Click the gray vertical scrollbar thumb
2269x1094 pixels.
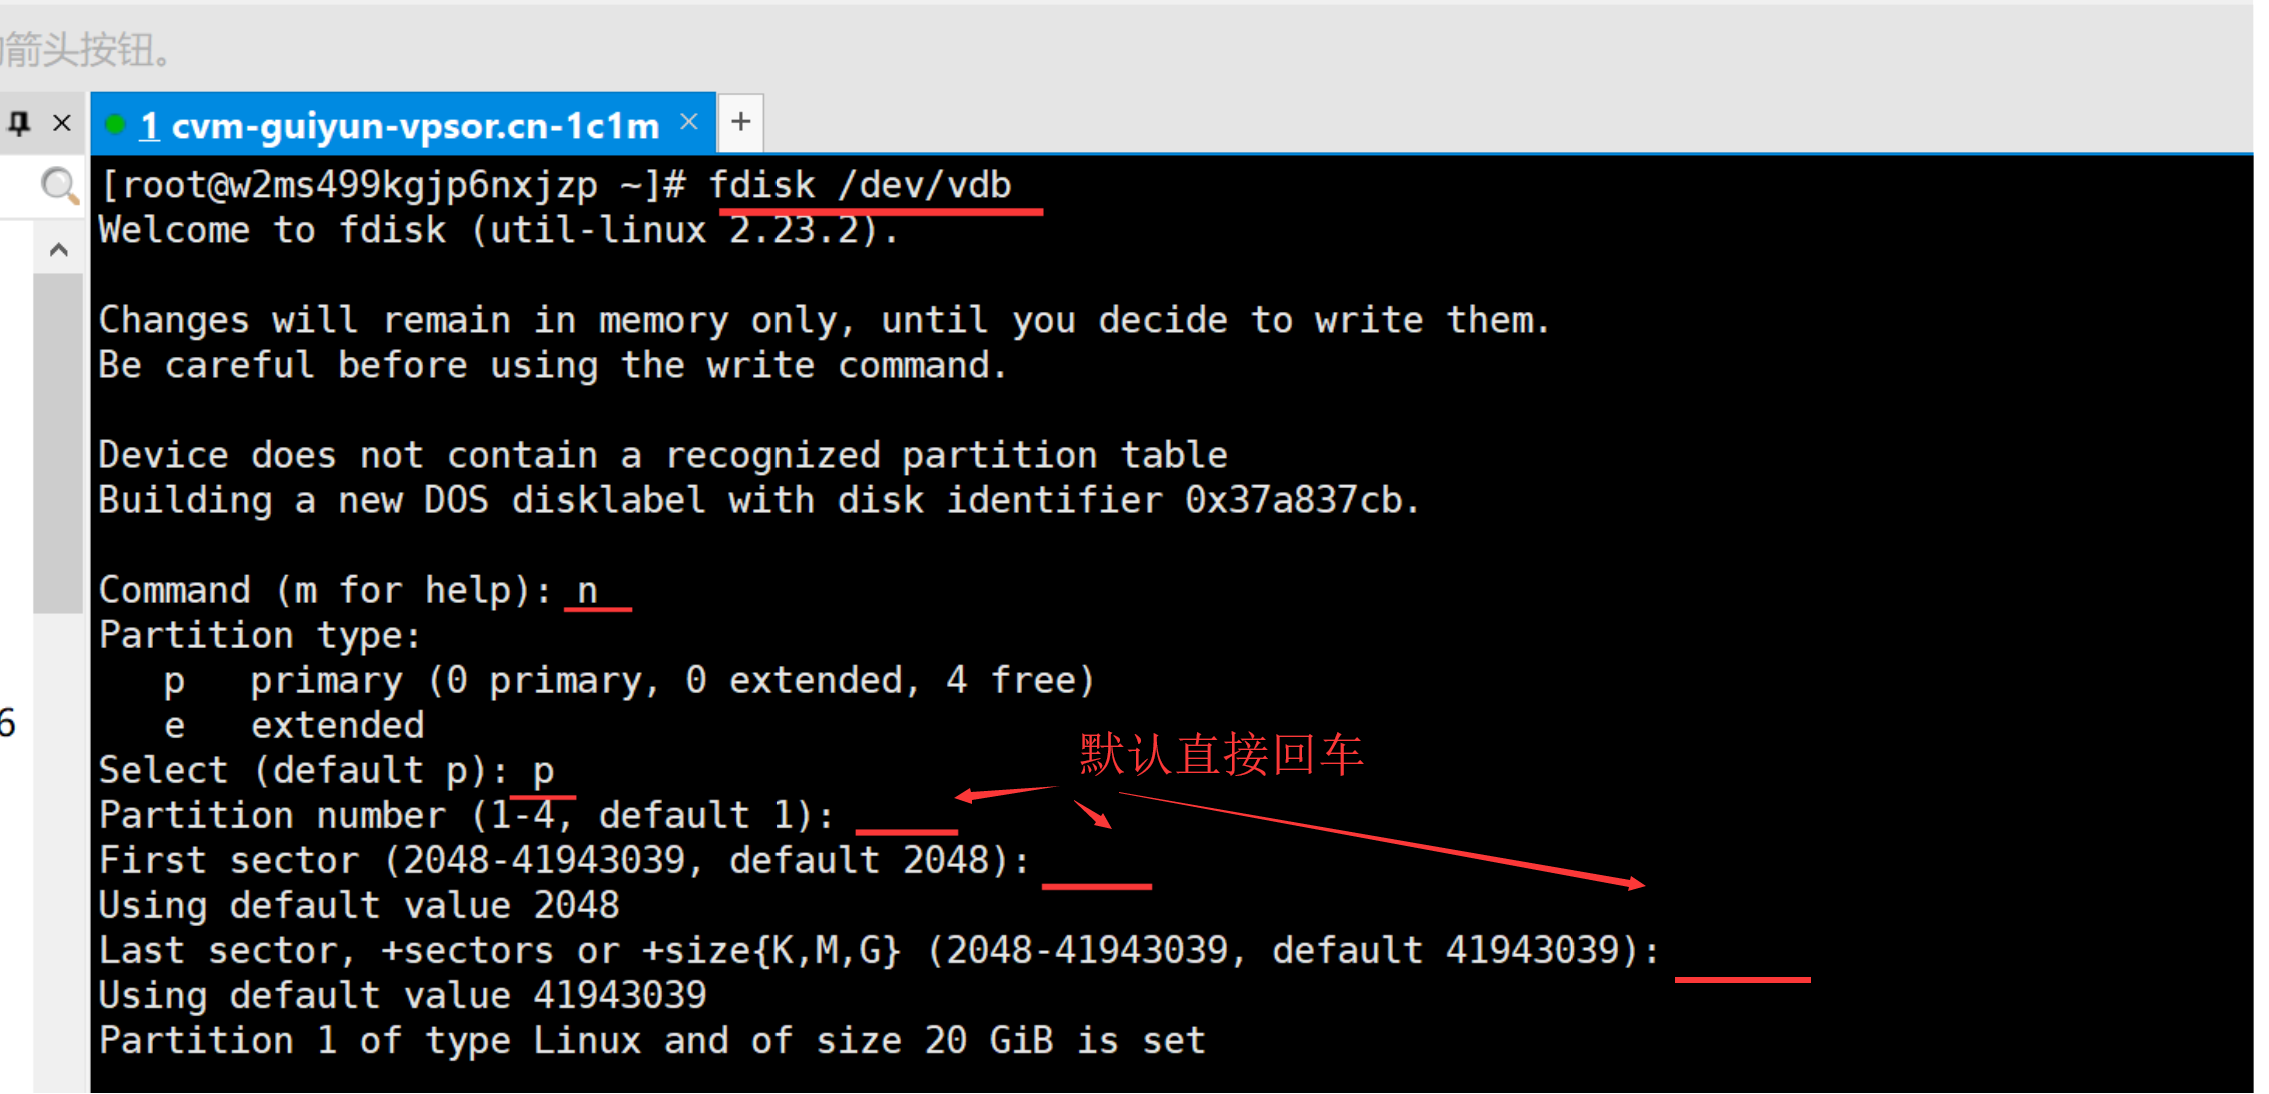57,443
